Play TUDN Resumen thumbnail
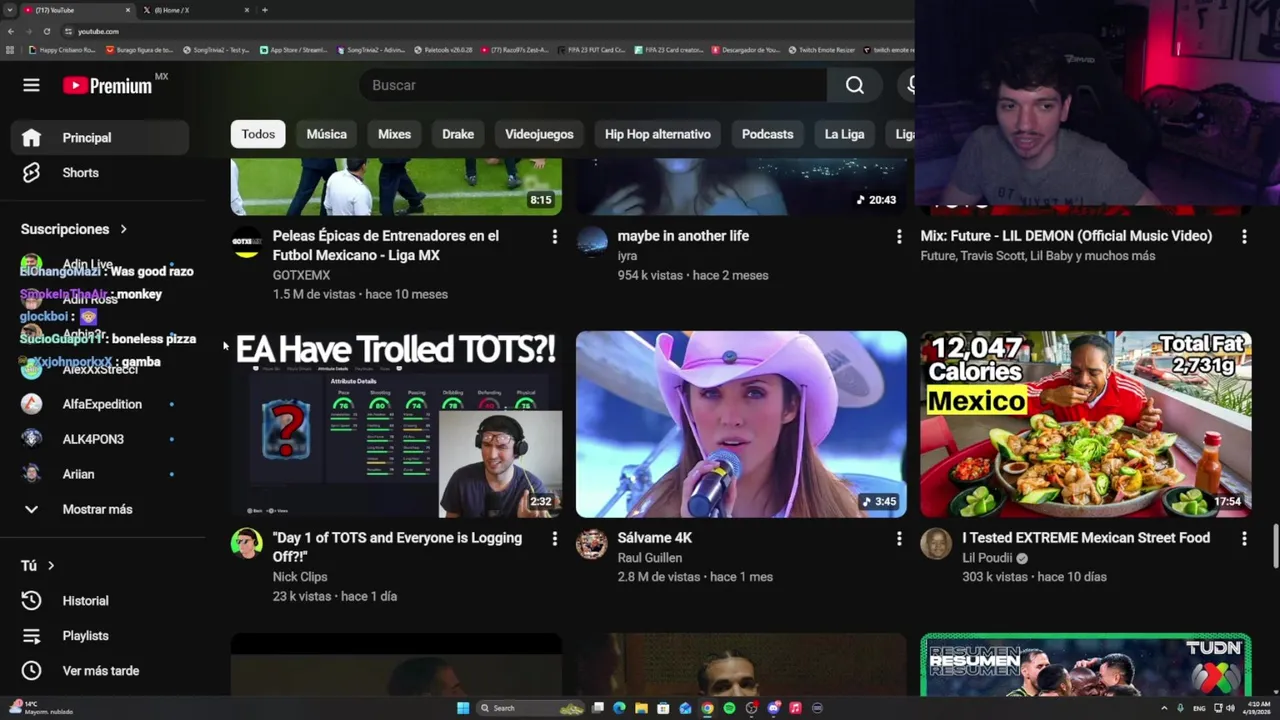The height and width of the screenshot is (720, 1280). pos(1086,664)
